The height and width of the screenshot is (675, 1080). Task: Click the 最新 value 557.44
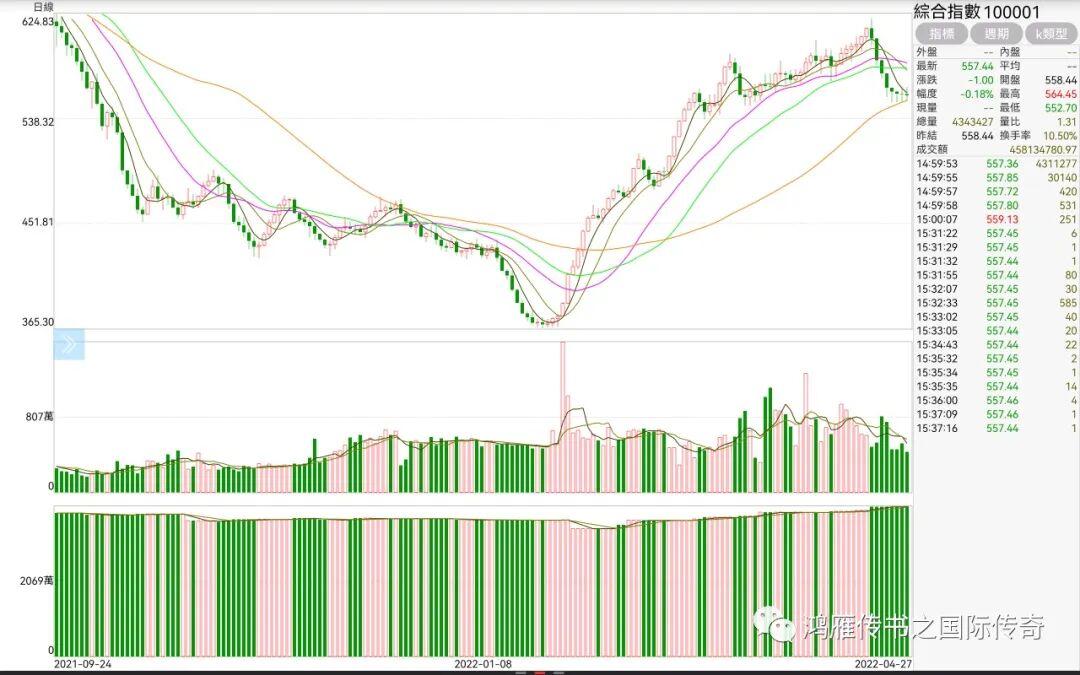(977, 66)
